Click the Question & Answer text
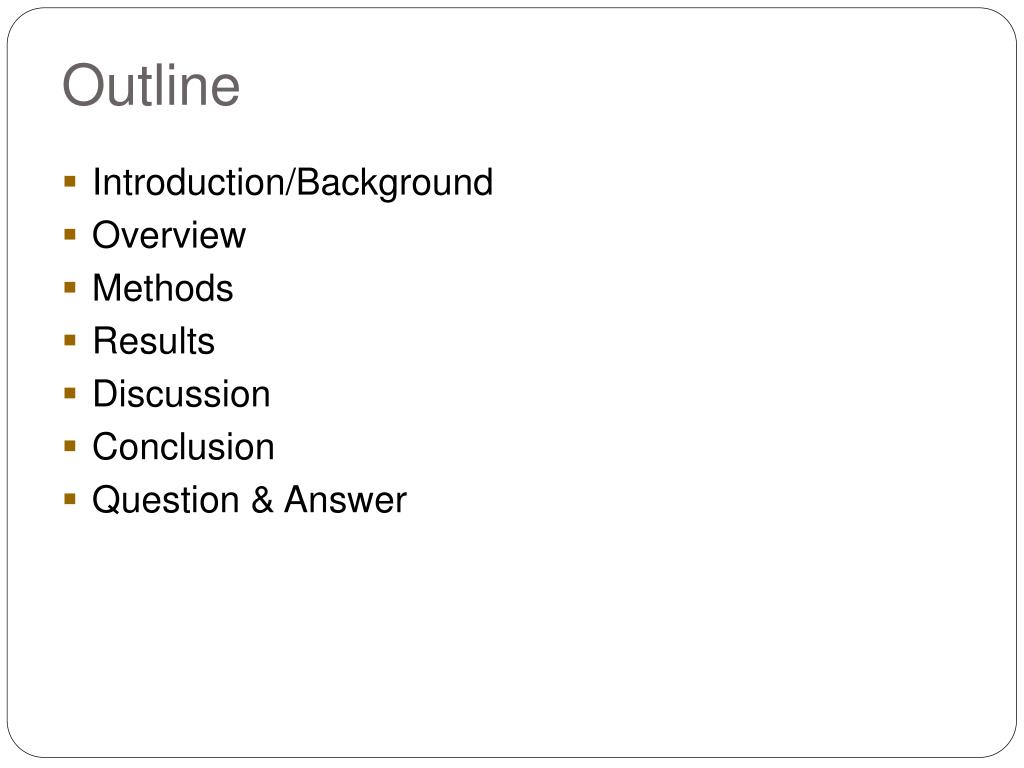 coord(249,500)
